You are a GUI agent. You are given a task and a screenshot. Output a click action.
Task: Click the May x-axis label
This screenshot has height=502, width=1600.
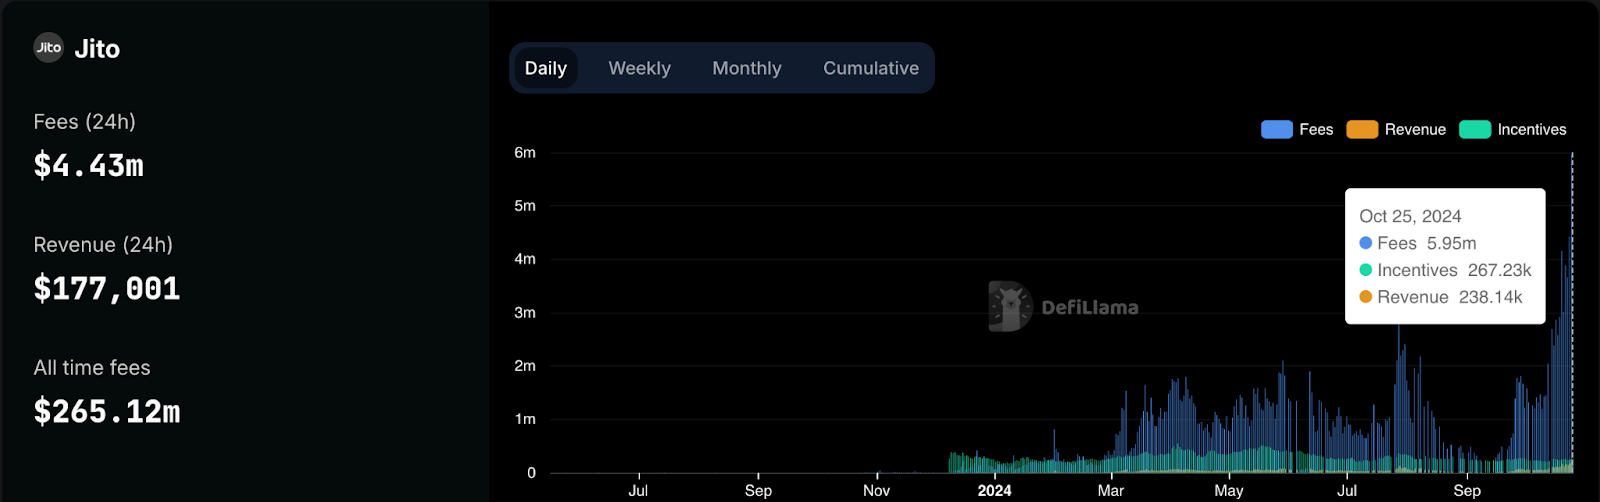click(1229, 490)
